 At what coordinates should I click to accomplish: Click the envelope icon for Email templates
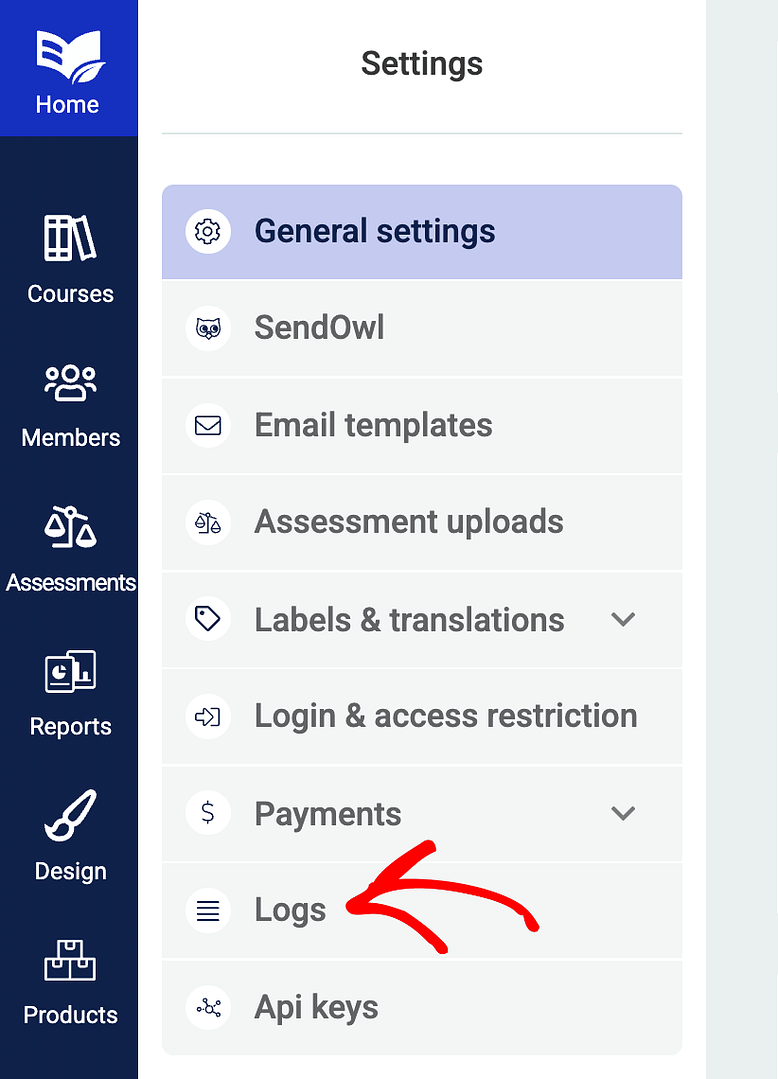pyautogui.click(x=207, y=425)
